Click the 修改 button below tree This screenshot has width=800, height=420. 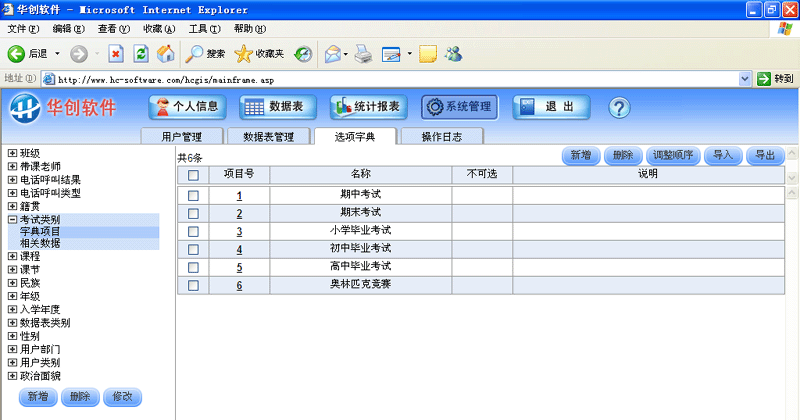coord(122,397)
